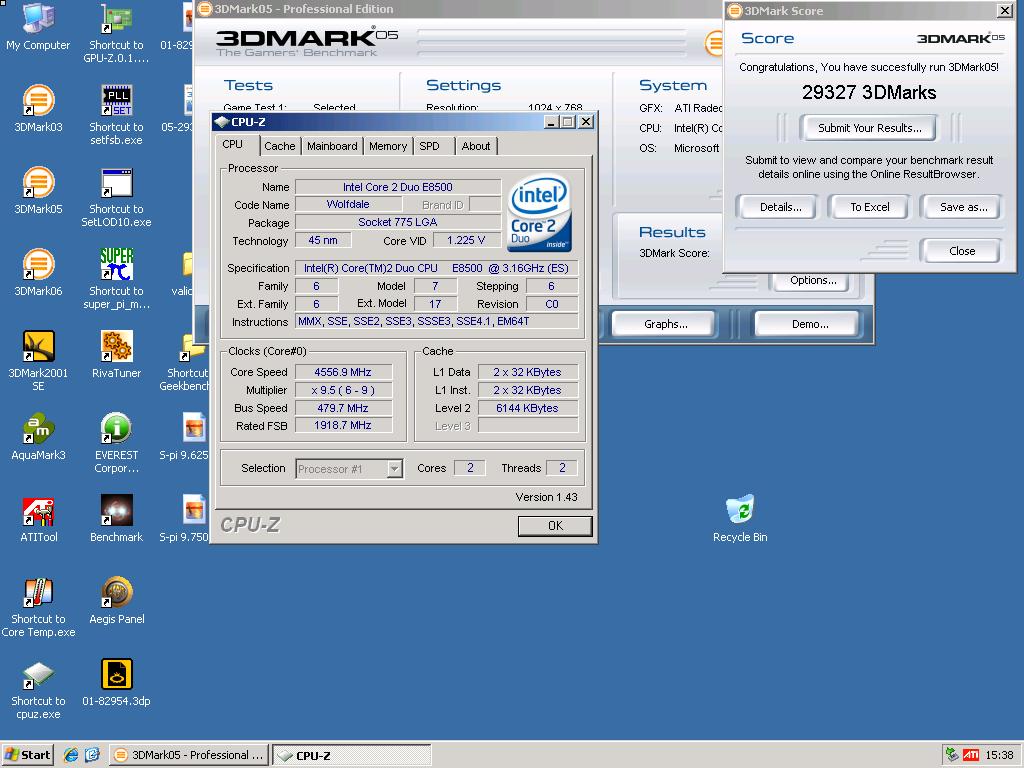Viewport: 1024px width, 768px height.
Task: Click Bus Speed value 479.7 MHz
Action: click(x=344, y=408)
